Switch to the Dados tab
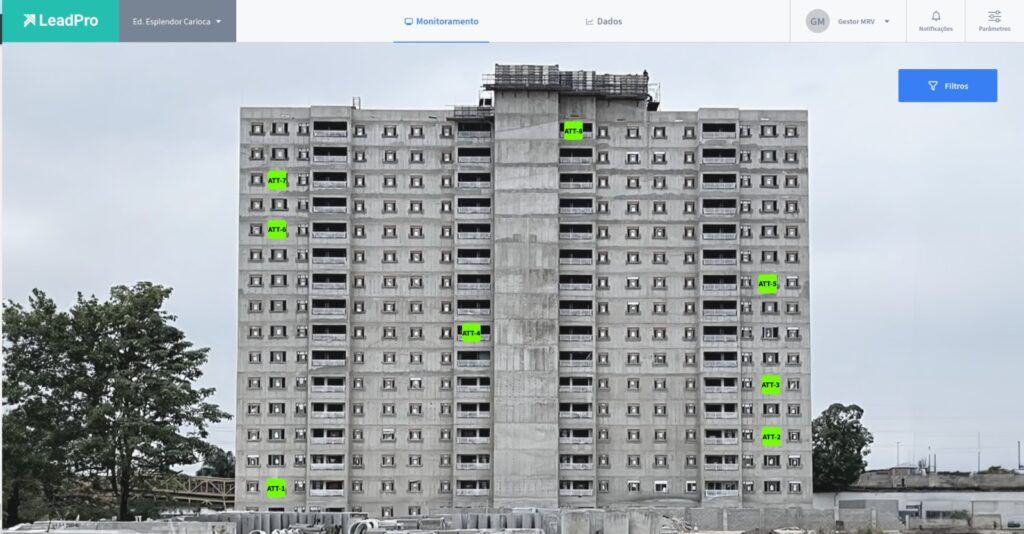This screenshot has height=534, width=1024. [x=604, y=21]
